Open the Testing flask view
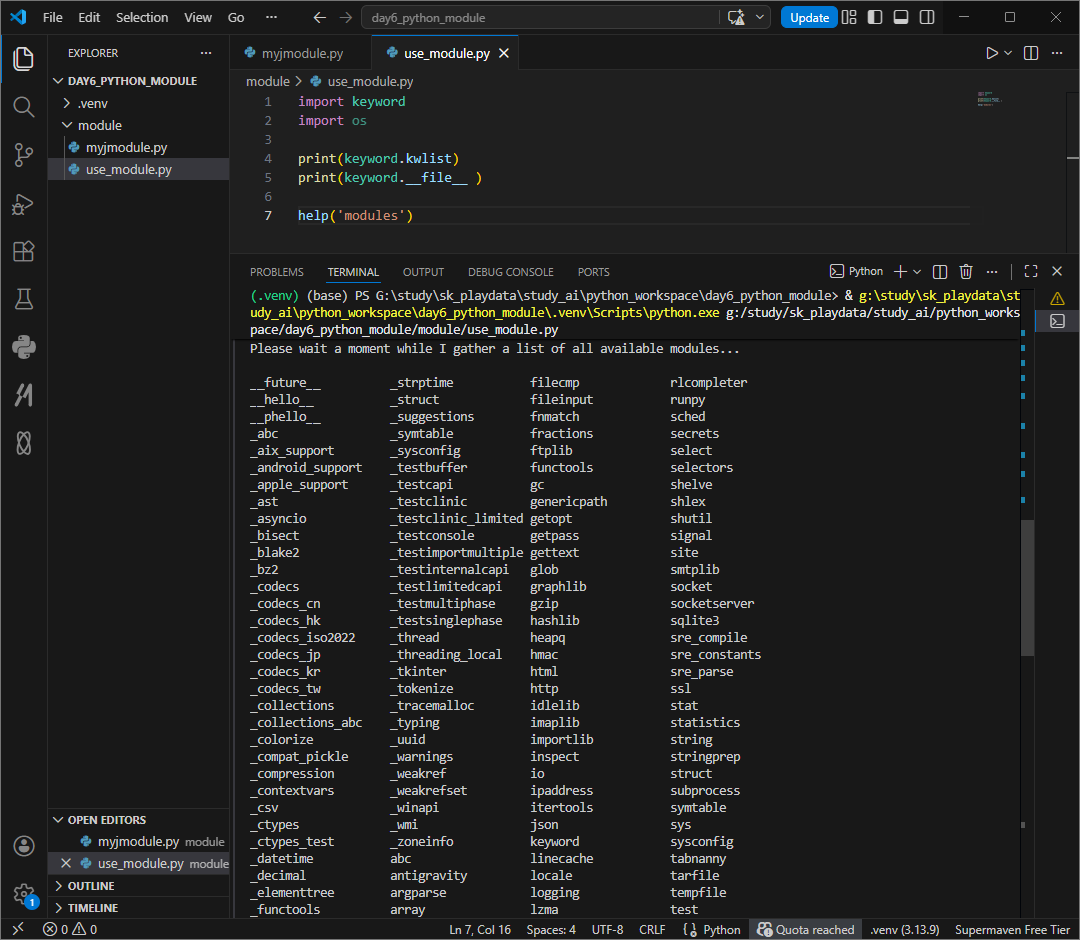Image resolution: width=1080 pixels, height=940 pixels. 23,300
